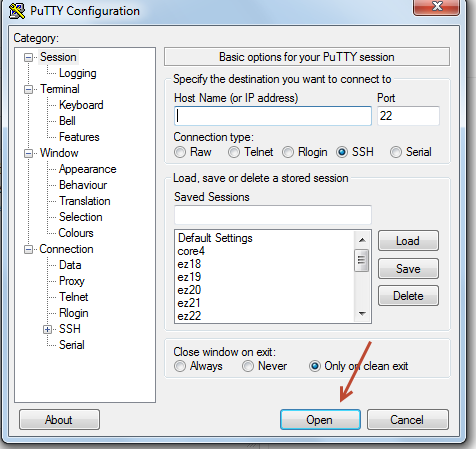Collapse the Connection tree node
This screenshot has height=449, width=476.
[29, 250]
